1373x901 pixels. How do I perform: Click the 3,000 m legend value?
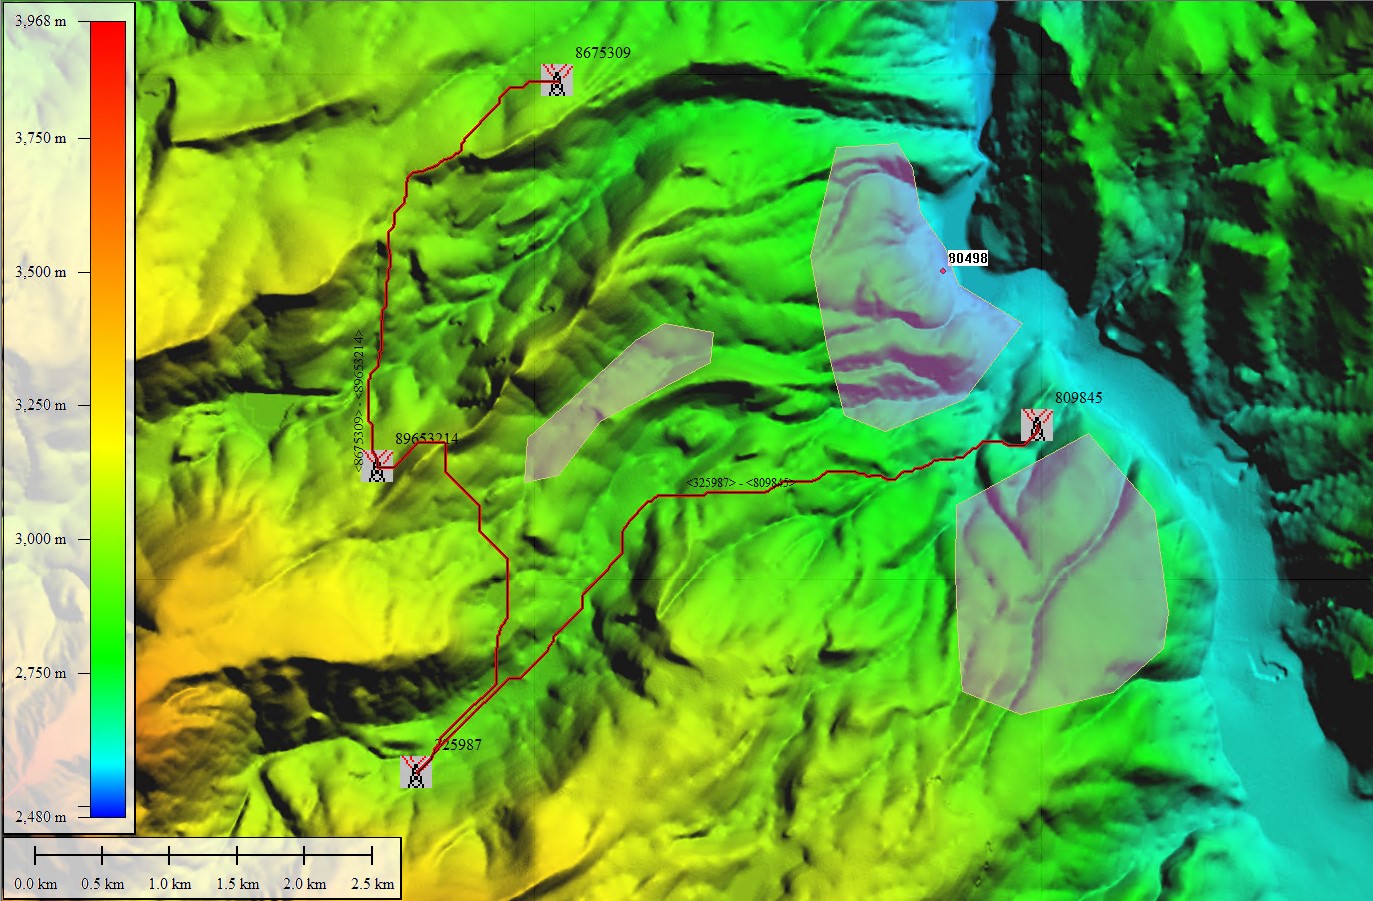[x=41, y=538]
